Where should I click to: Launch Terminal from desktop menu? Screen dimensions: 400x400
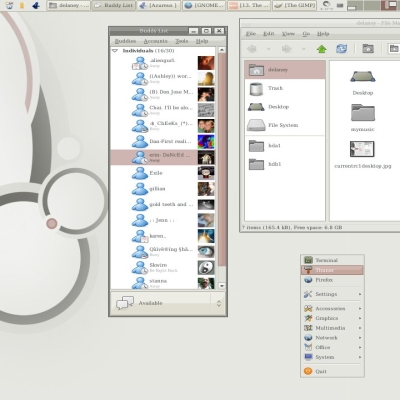tap(332, 260)
